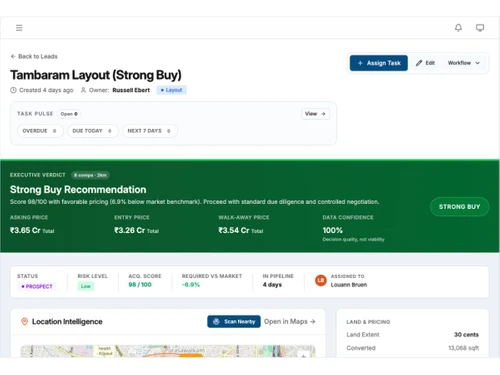Click the map preview thumbnail
Image resolution: width=500 pixels, height=375 pixels.
[x=168, y=351]
